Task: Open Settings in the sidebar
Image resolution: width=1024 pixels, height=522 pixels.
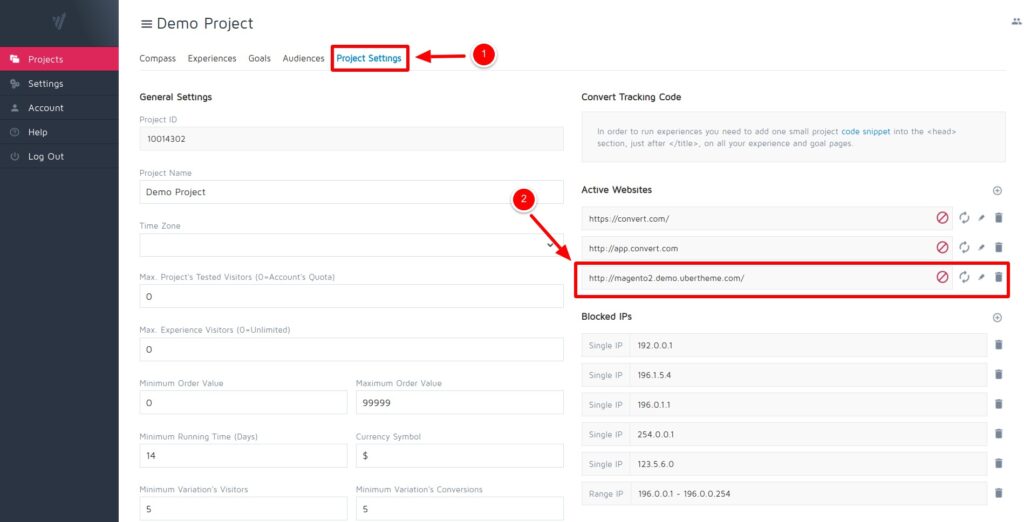Action: 59,84
